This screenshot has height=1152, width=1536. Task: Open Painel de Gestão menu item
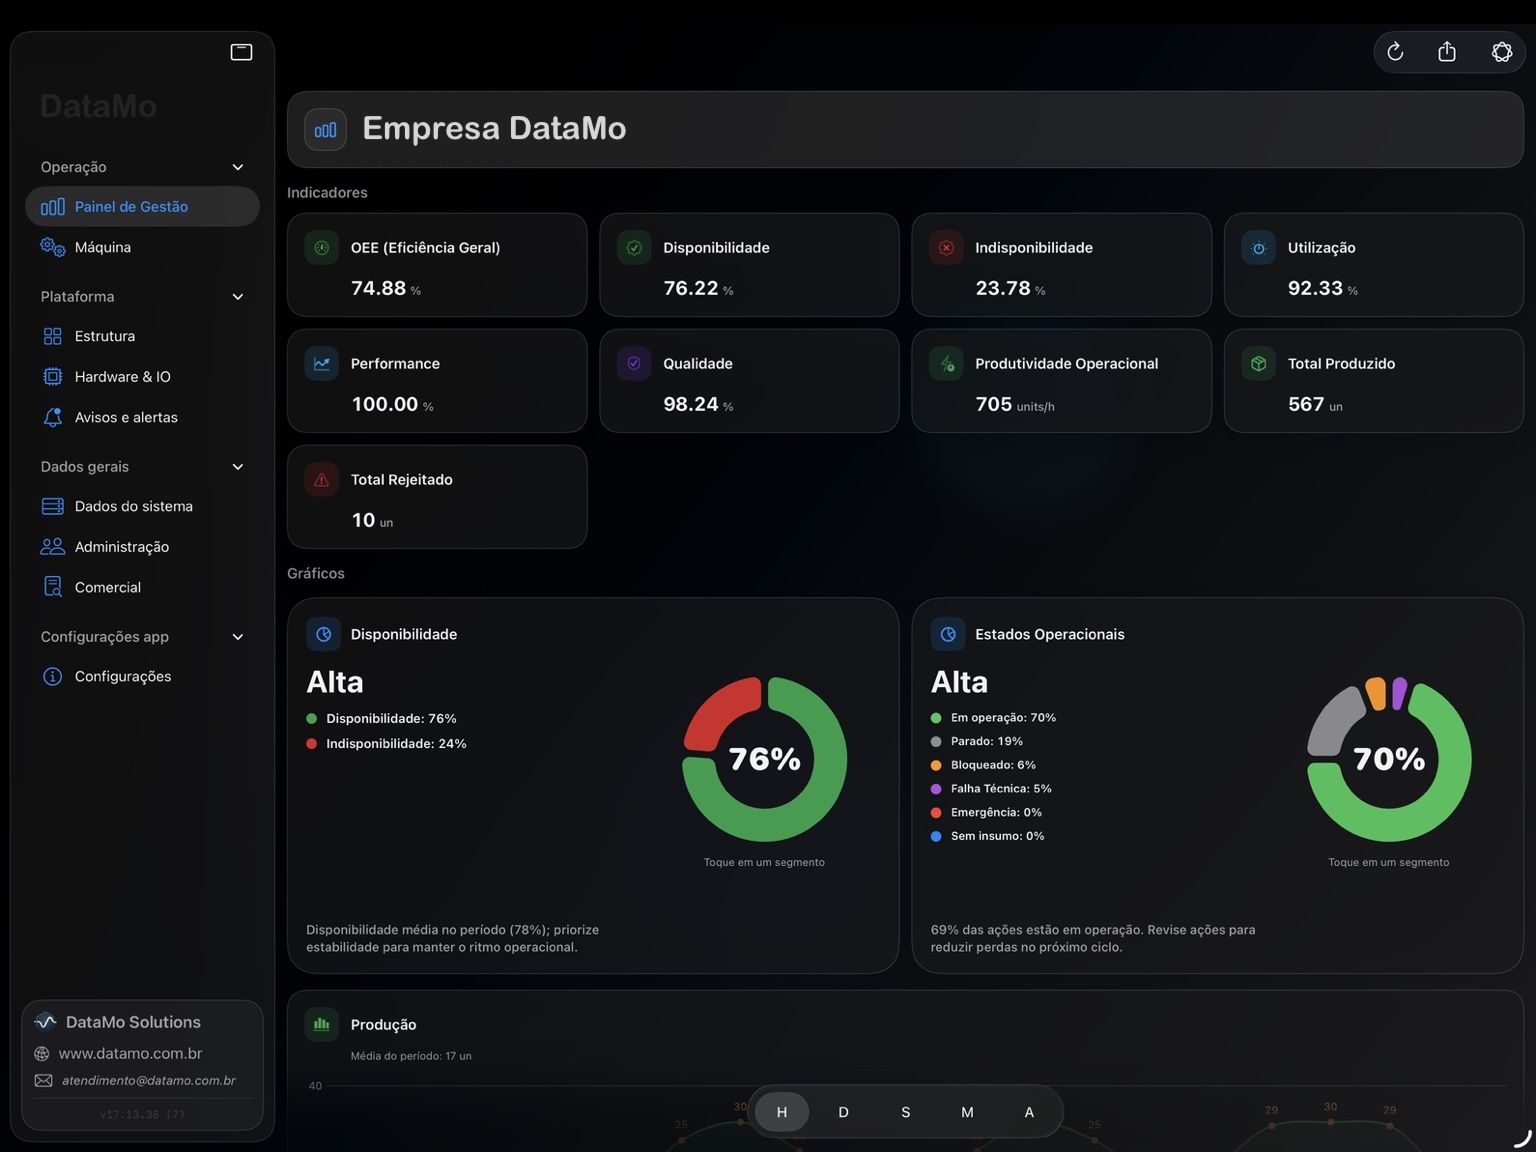(131, 207)
